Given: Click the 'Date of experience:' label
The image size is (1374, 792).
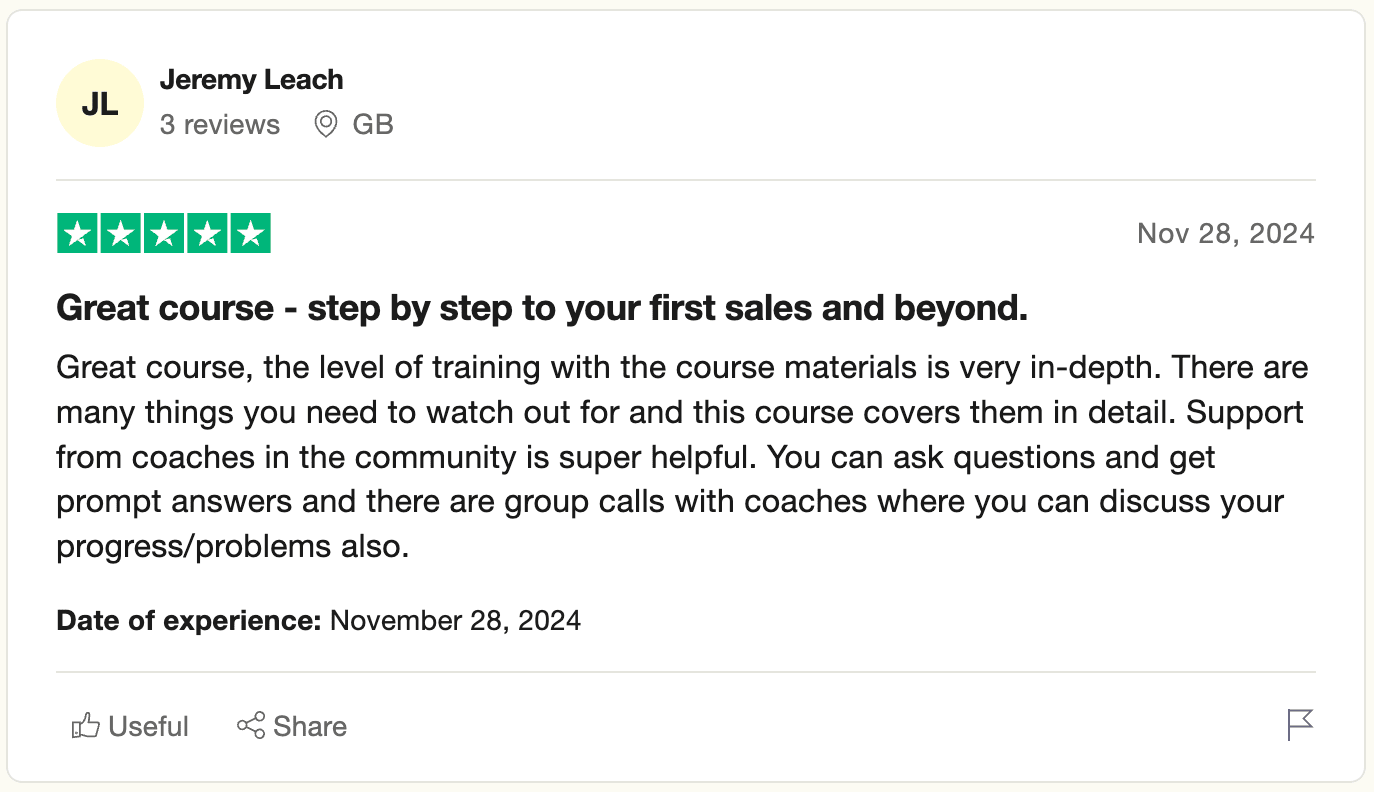Looking at the screenshot, I should tap(188, 621).
